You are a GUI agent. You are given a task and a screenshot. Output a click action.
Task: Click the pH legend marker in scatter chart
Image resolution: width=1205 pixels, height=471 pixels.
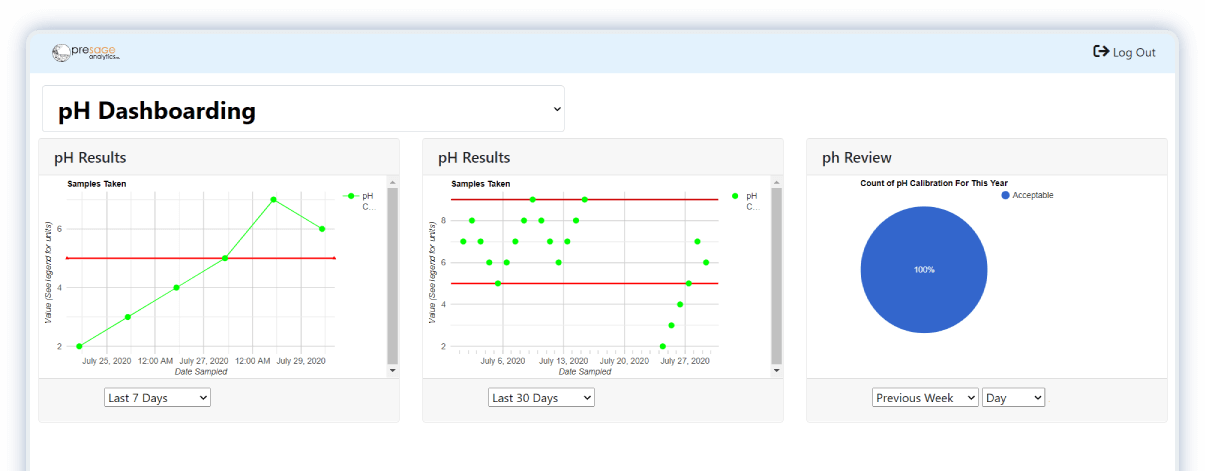coord(735,196)
